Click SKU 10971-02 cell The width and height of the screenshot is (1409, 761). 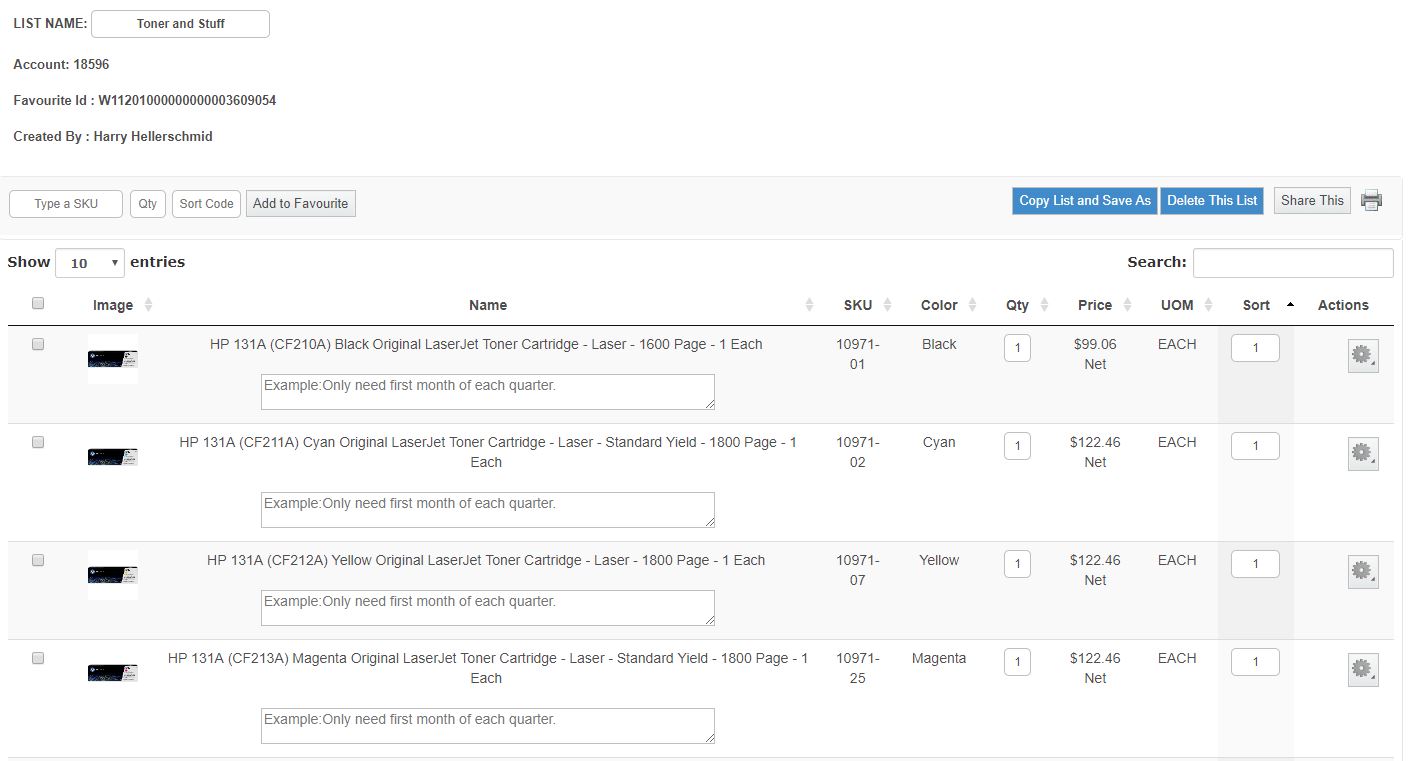coord(858,452)
